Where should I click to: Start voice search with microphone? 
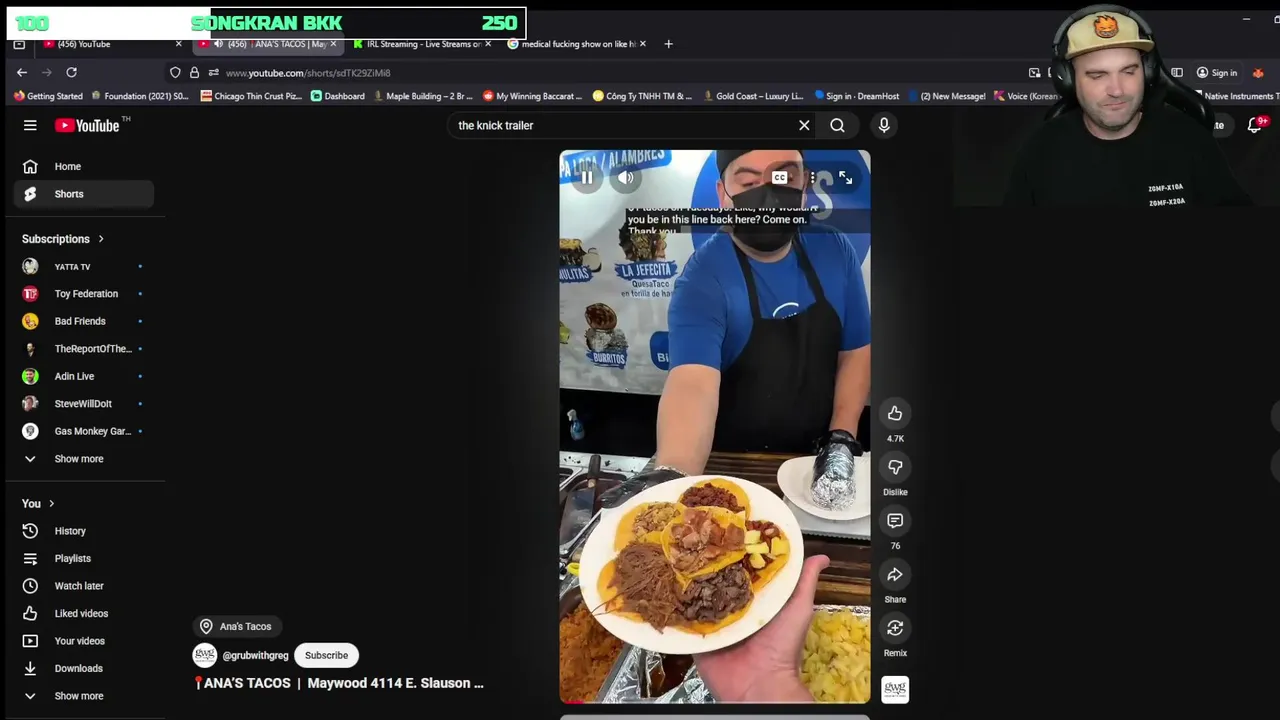pyautogui.click(x=884, y=125)
